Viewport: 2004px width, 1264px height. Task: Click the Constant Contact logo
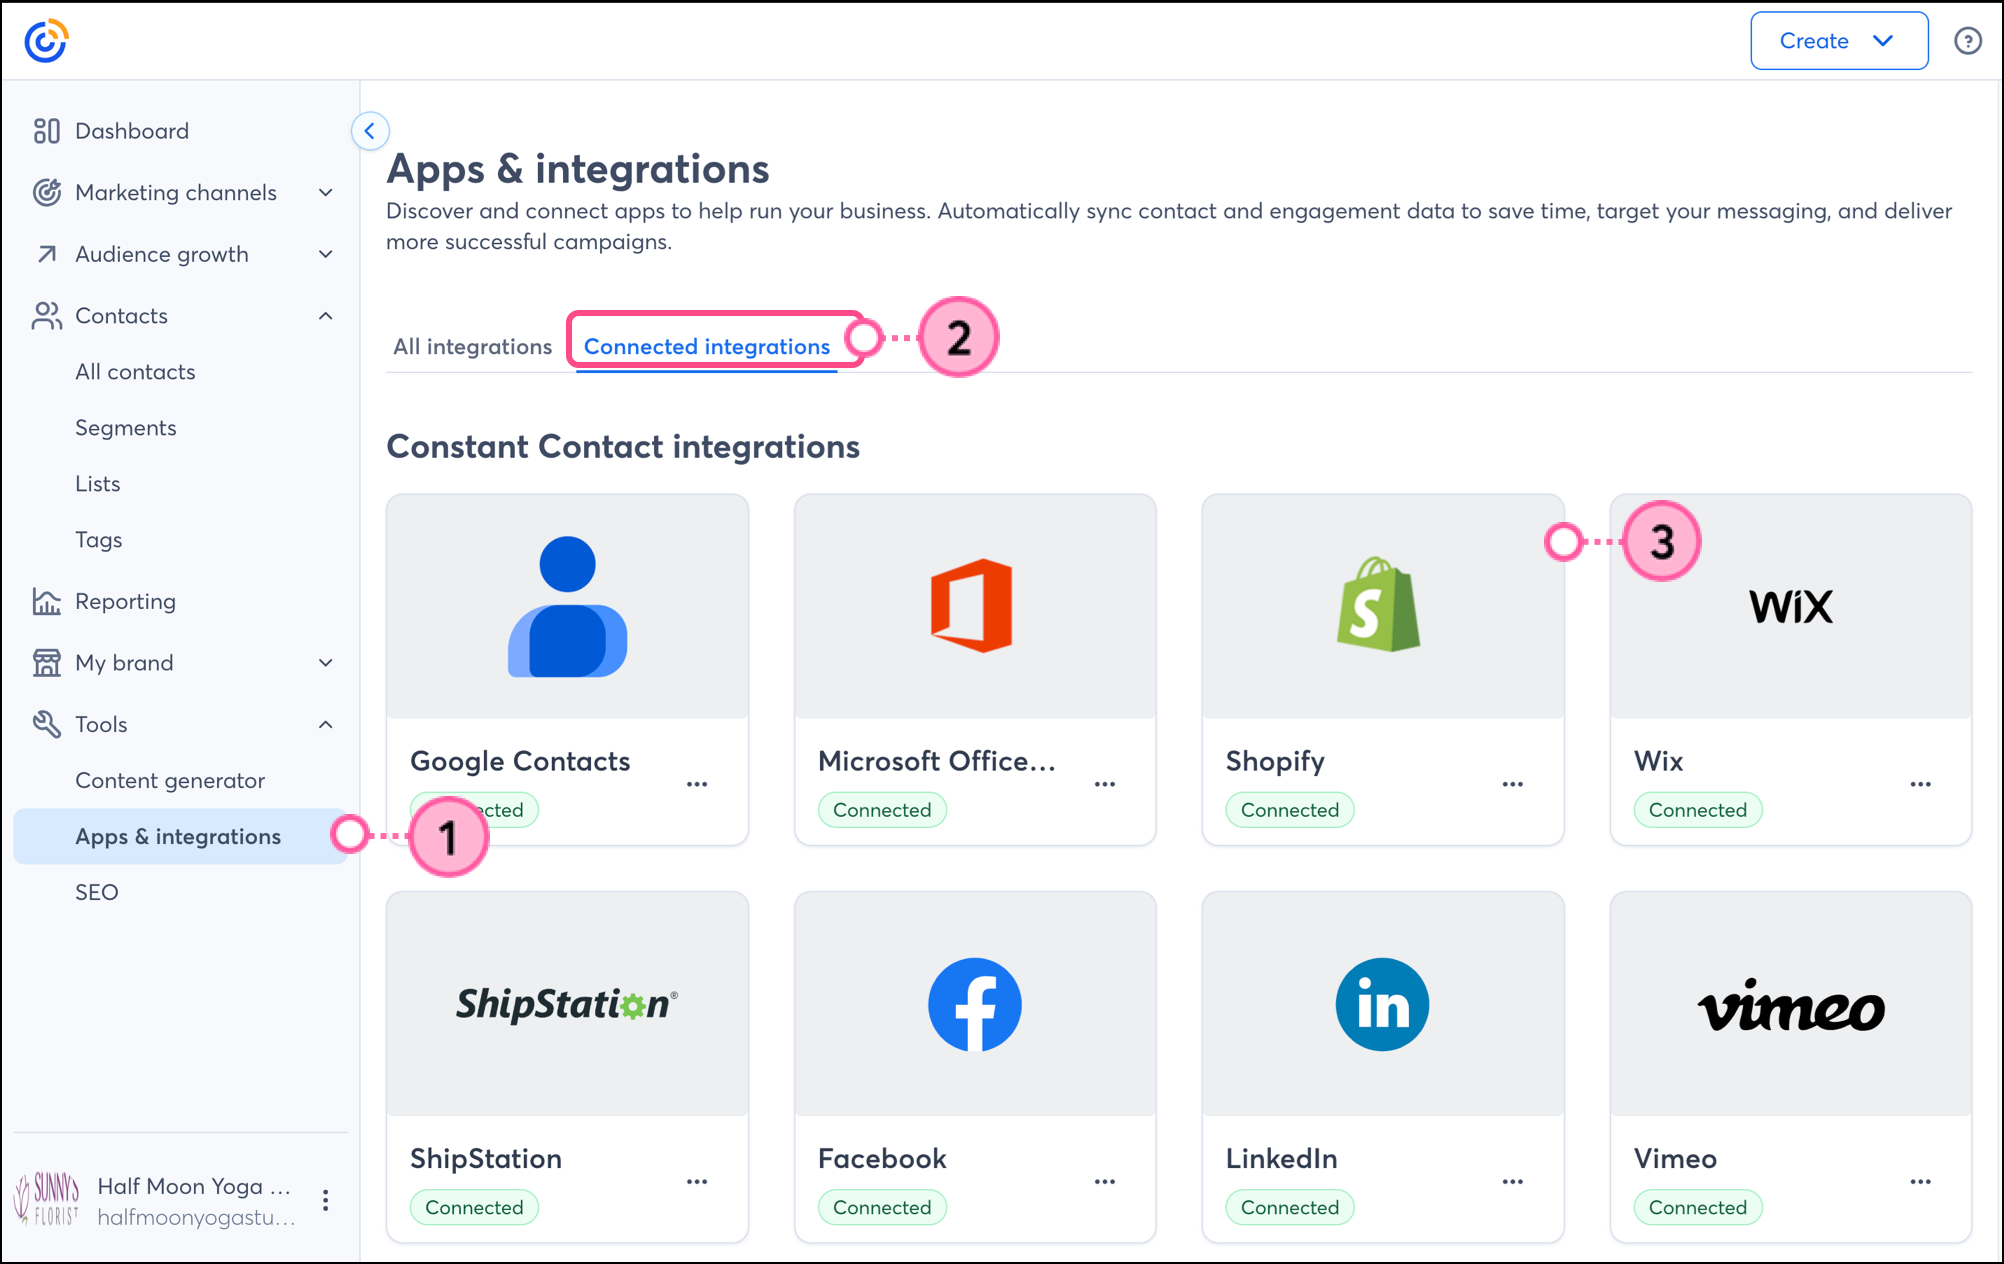[46, 41]
